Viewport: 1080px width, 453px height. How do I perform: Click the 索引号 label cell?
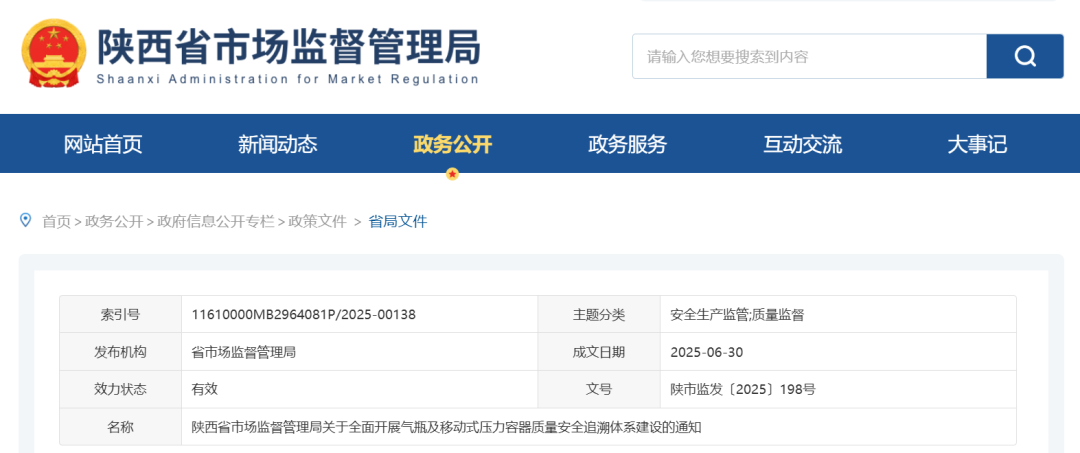121,315
